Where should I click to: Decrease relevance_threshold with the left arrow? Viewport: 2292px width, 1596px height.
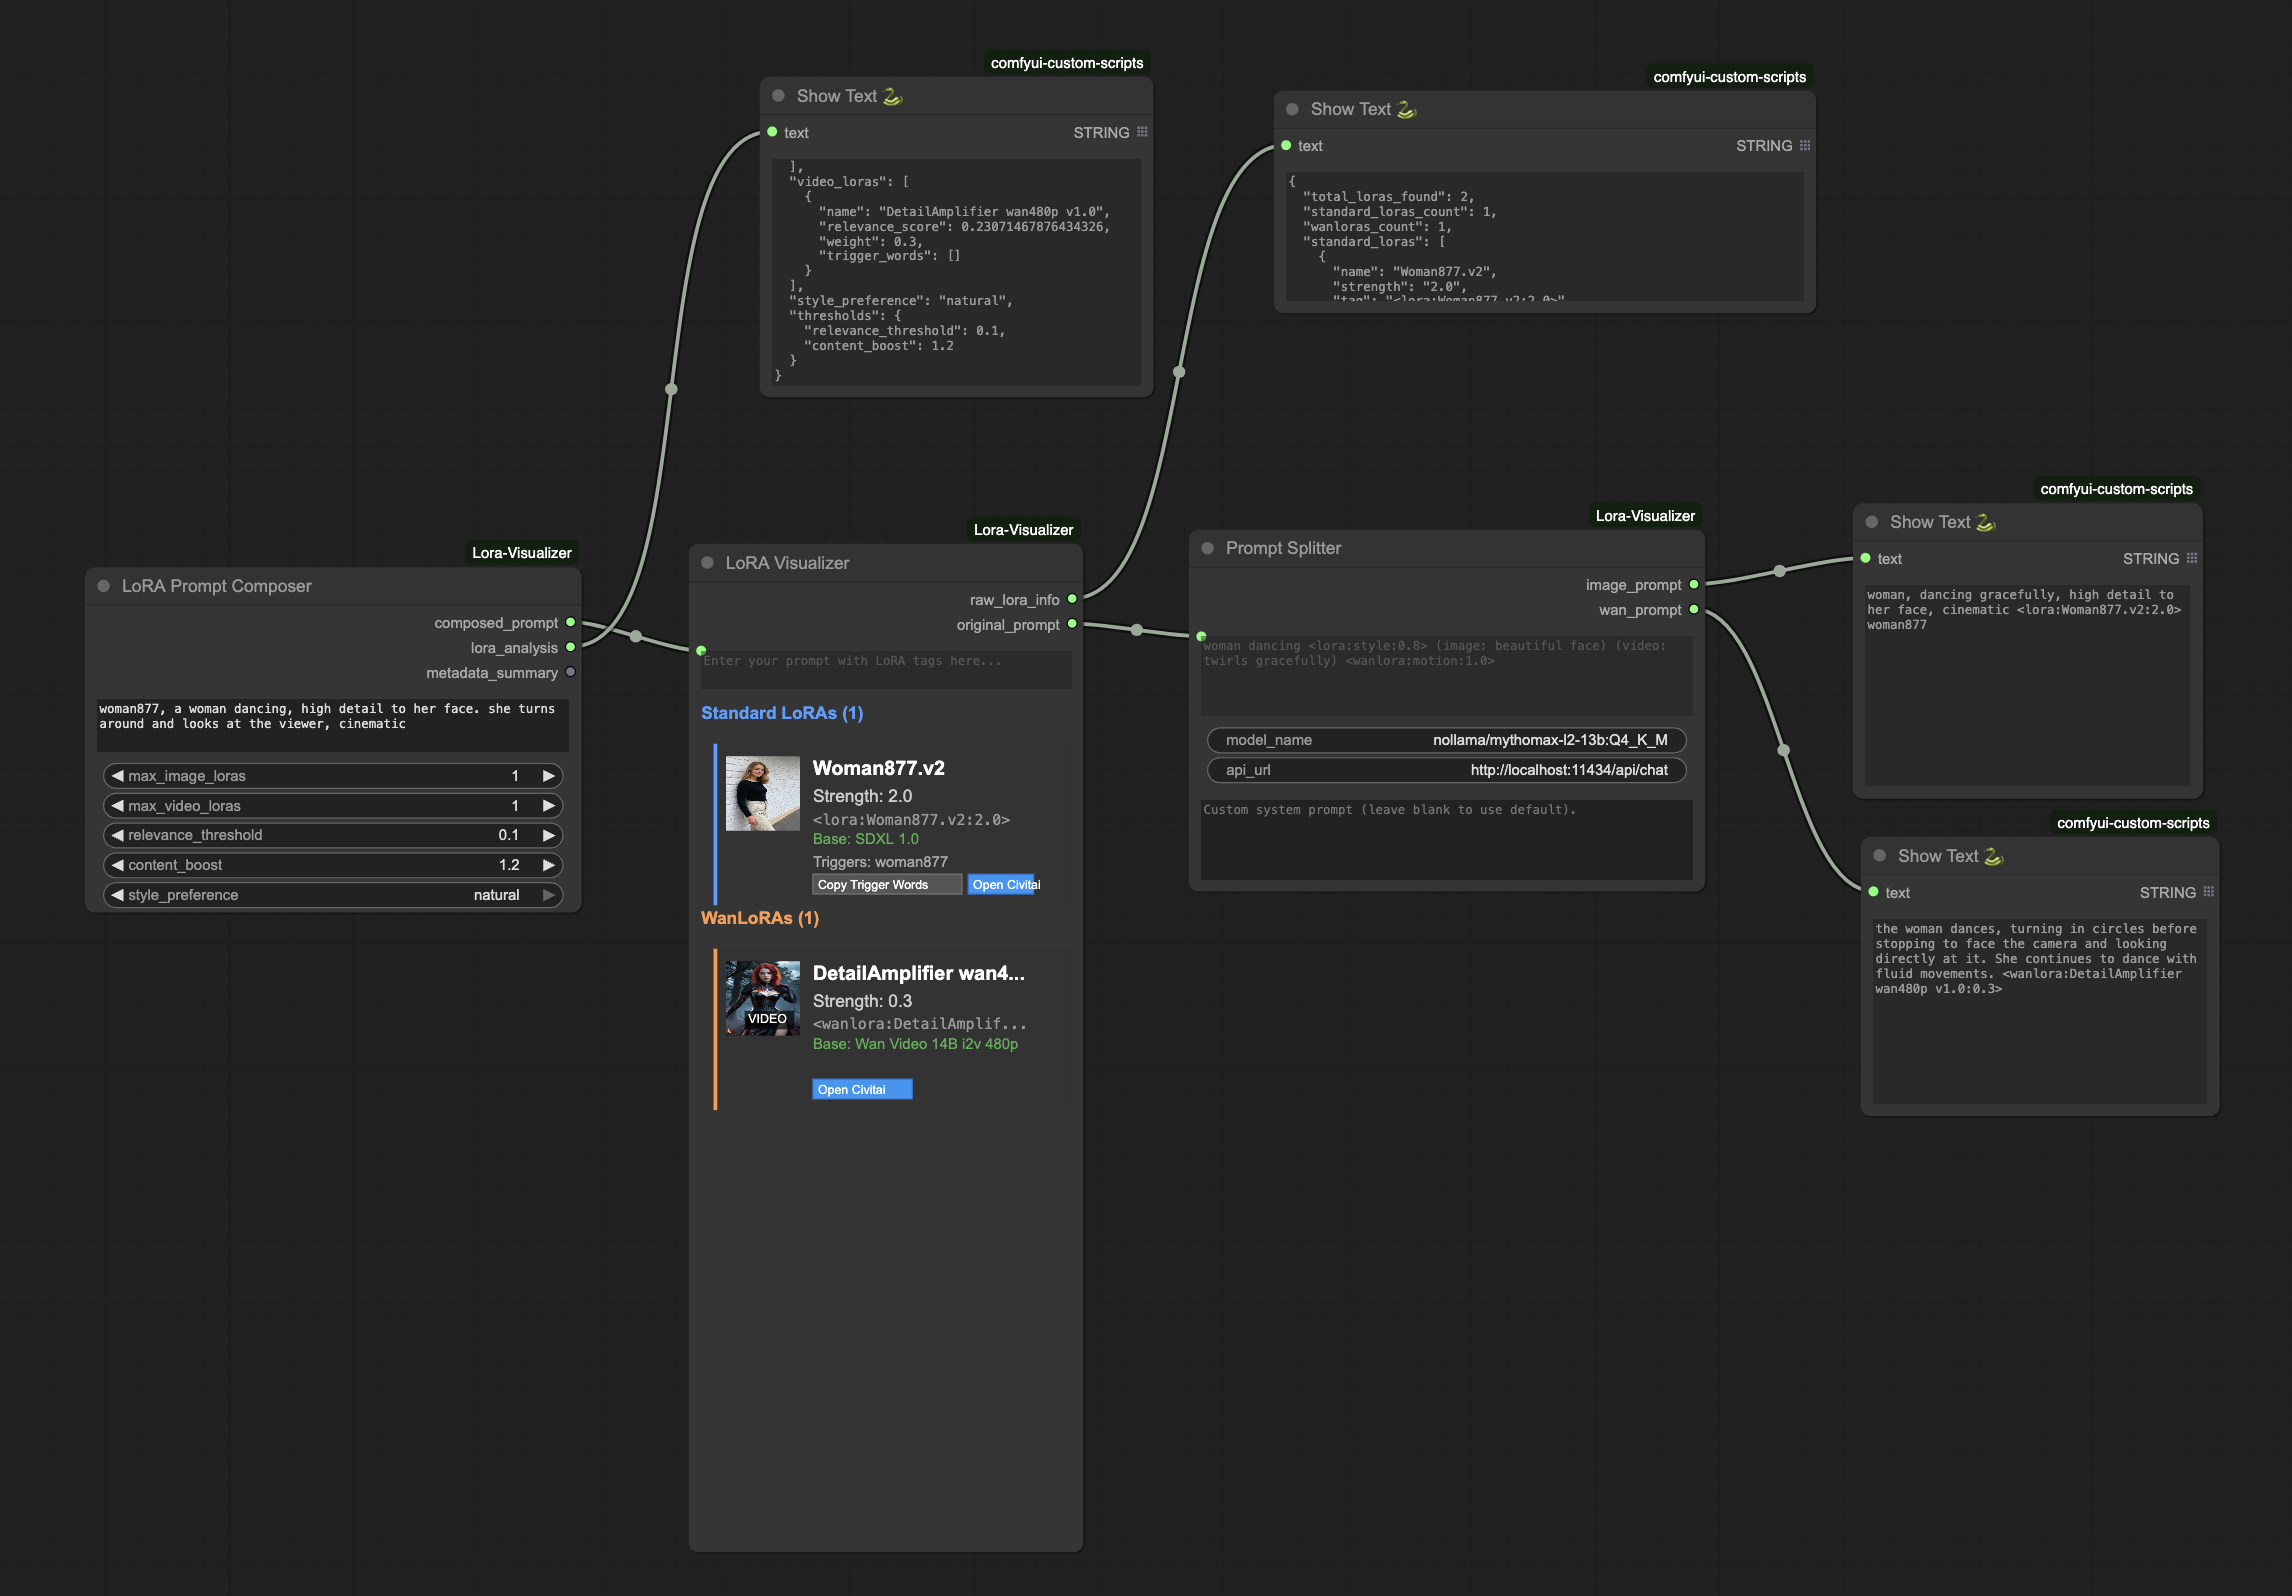tap(118, 835)
